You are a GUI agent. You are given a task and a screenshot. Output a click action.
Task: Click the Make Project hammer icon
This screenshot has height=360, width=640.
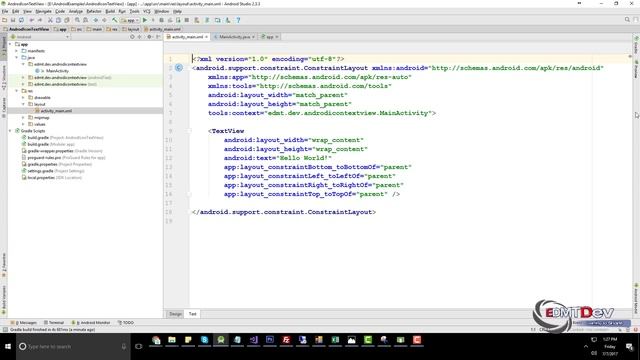[115, 20]
